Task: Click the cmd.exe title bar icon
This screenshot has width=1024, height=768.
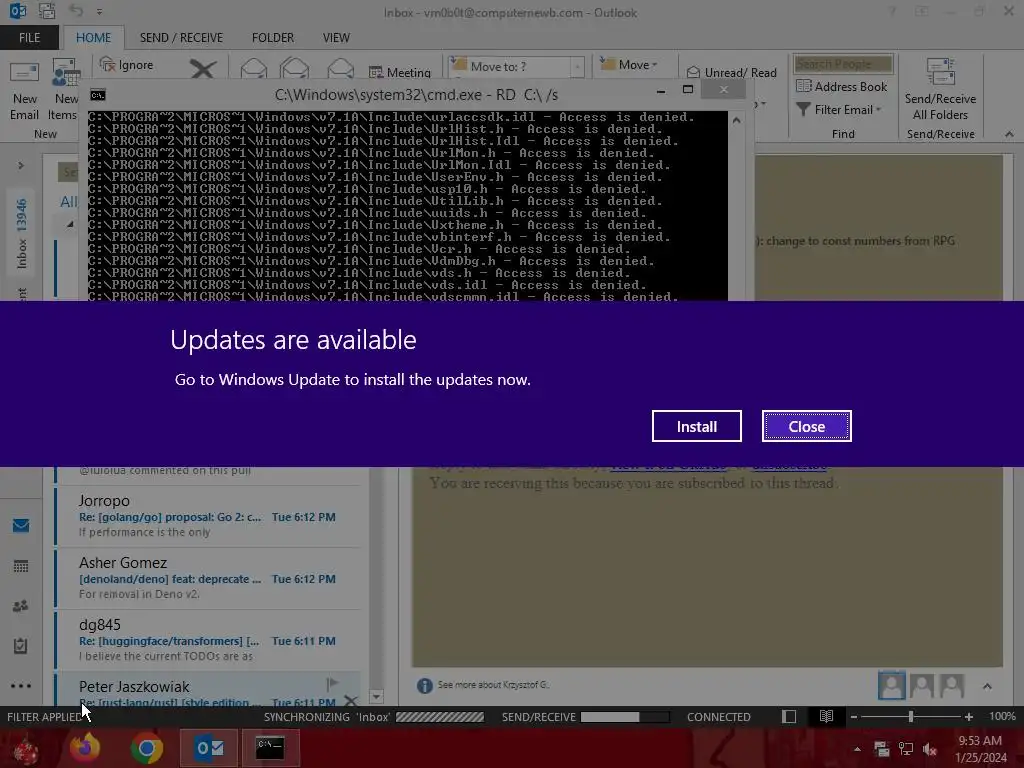Action: (x=98, y=95)
